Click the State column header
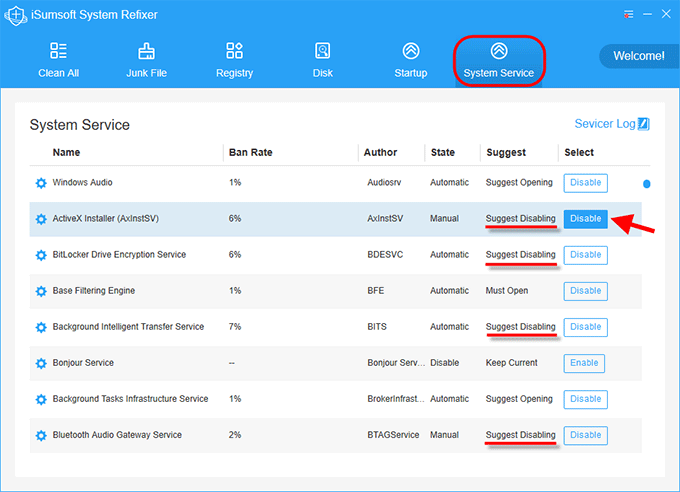The height and width of the screenshot is (492, 680). pyautogui.click(x=443, y=152)
